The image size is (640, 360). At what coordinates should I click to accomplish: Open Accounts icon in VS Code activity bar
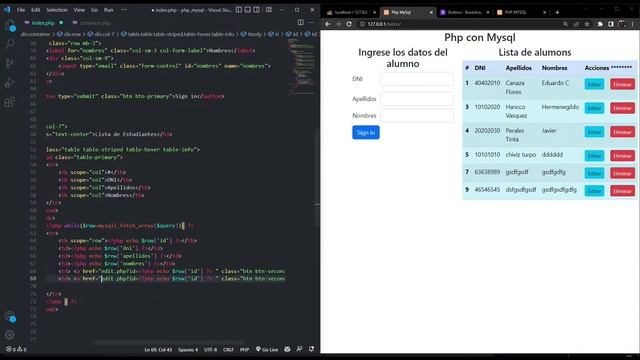10,316
